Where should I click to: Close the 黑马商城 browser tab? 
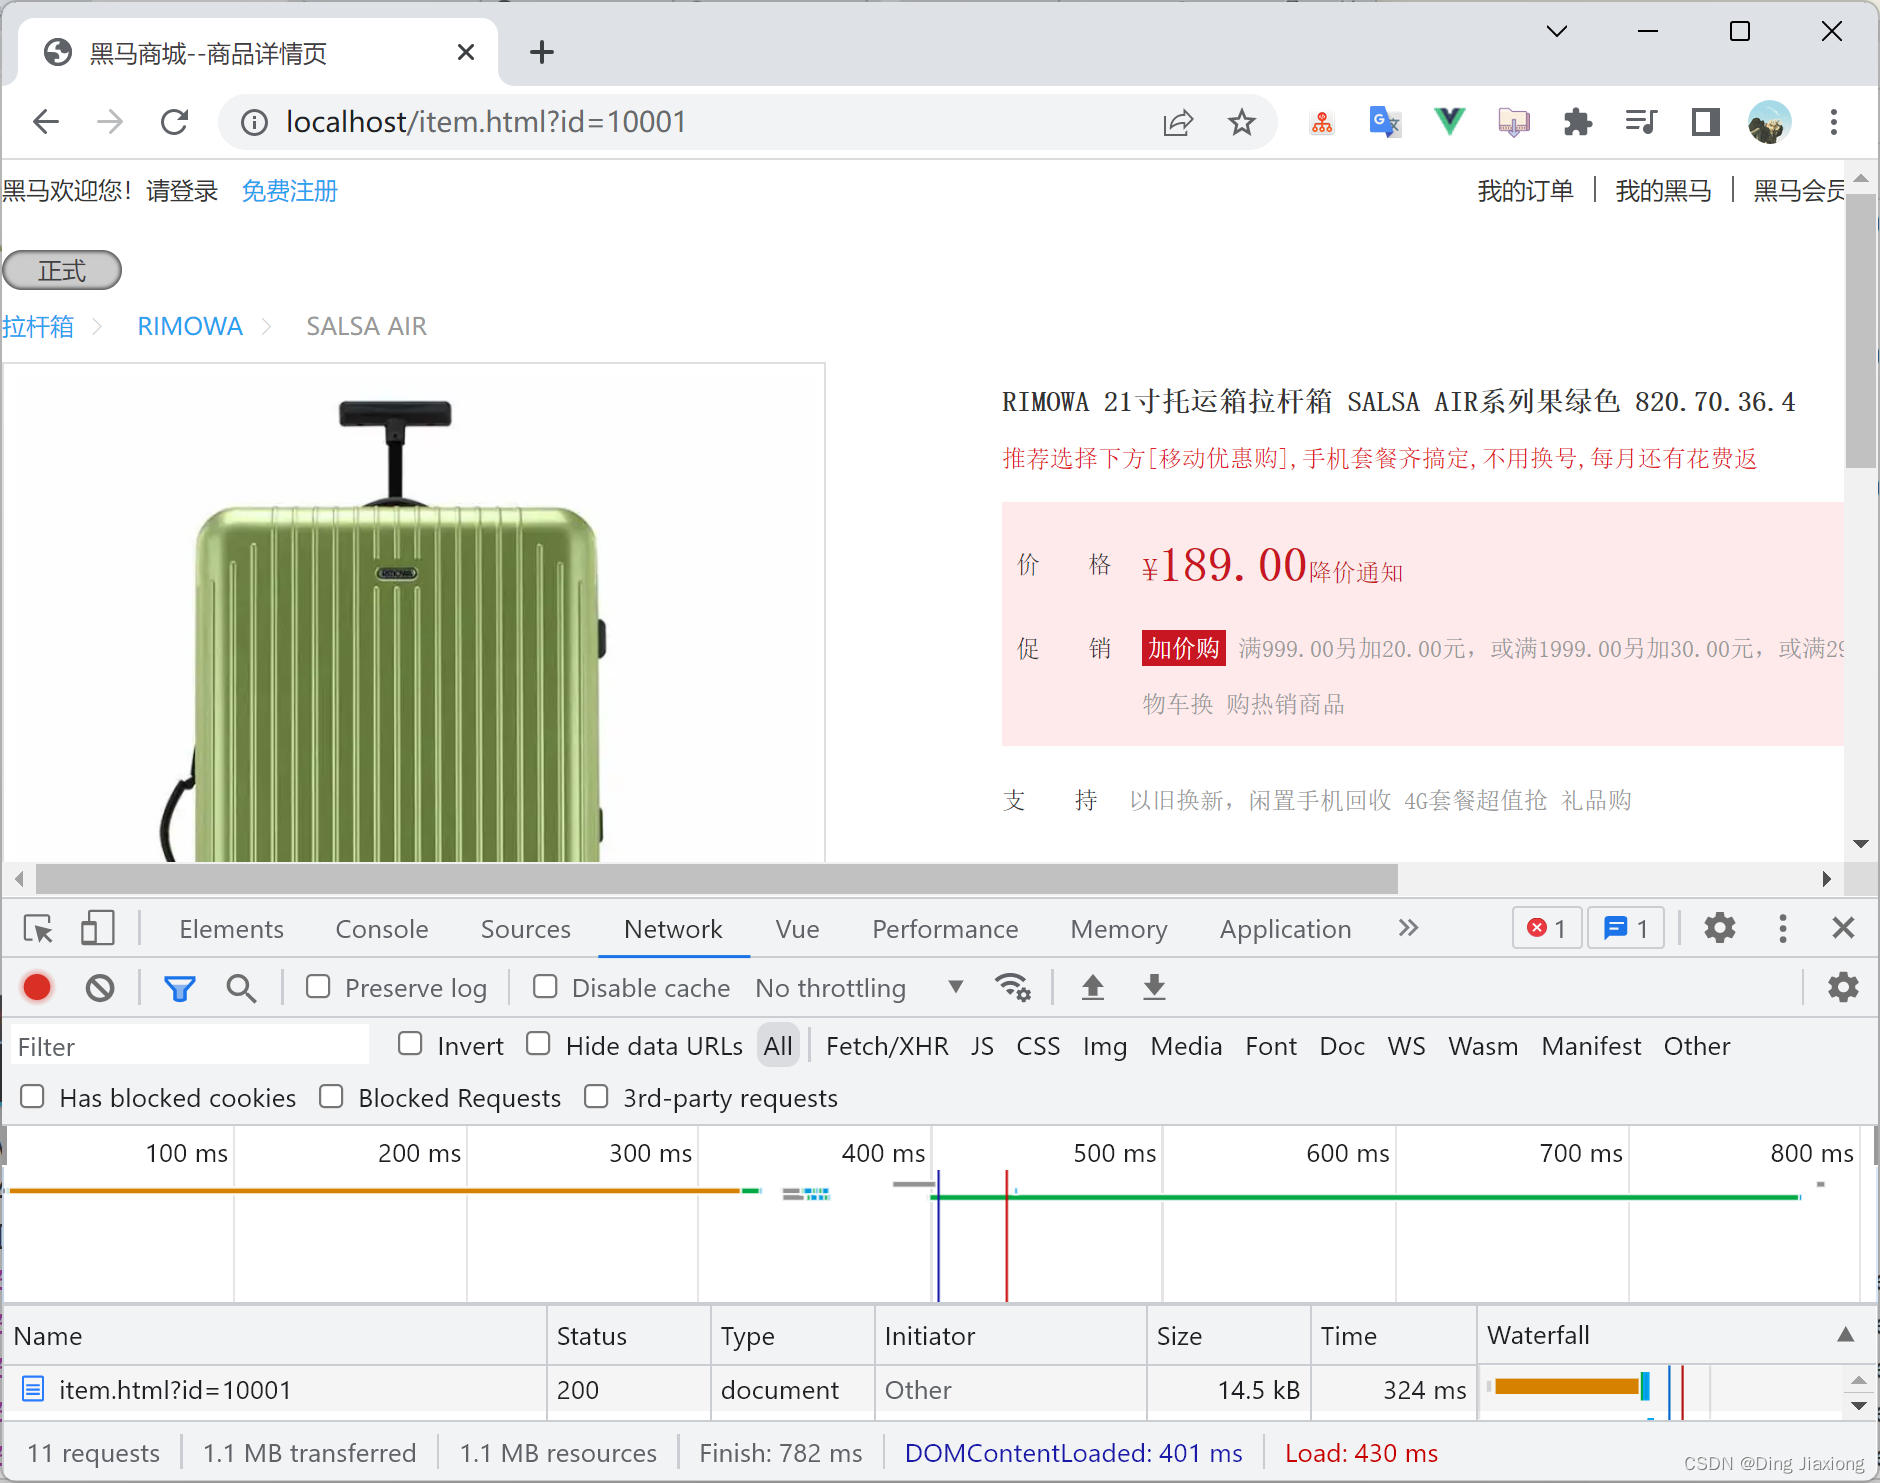pos(465,52)
